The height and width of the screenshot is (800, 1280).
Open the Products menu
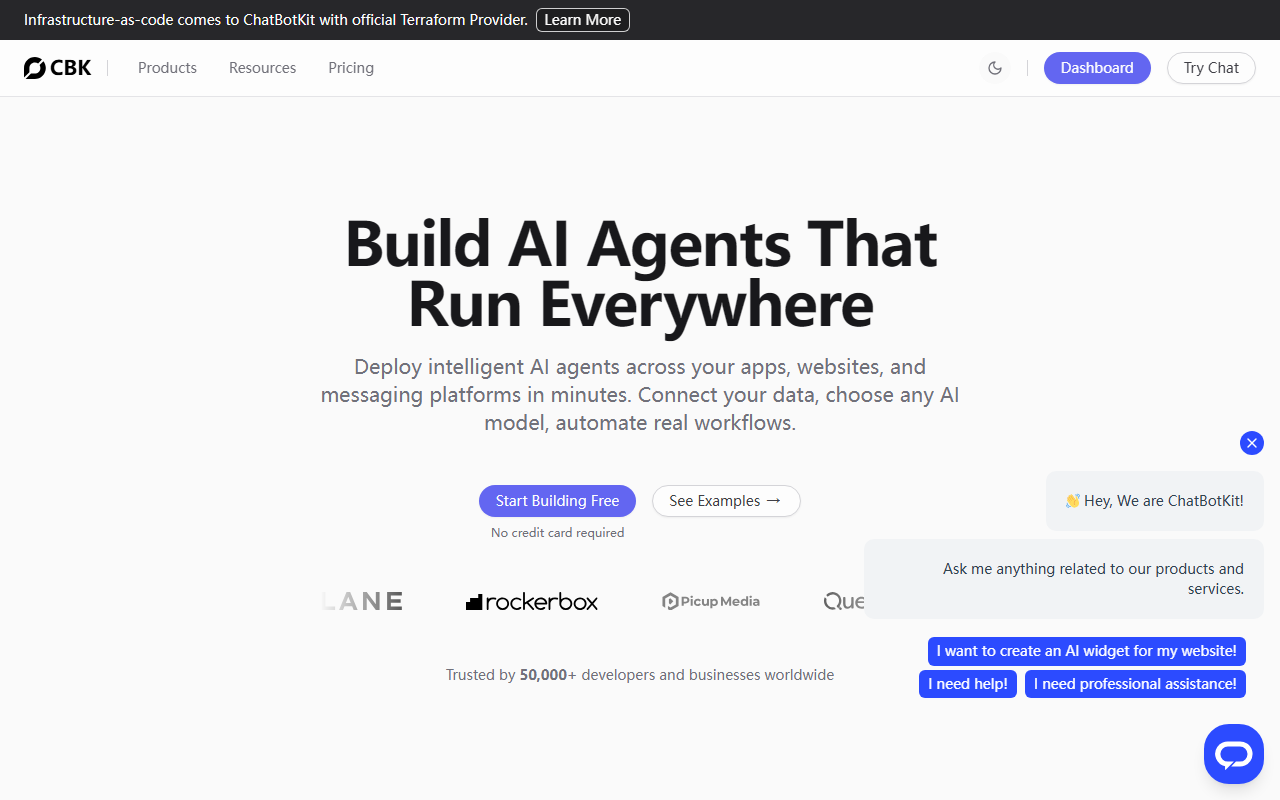pos(167,68)
